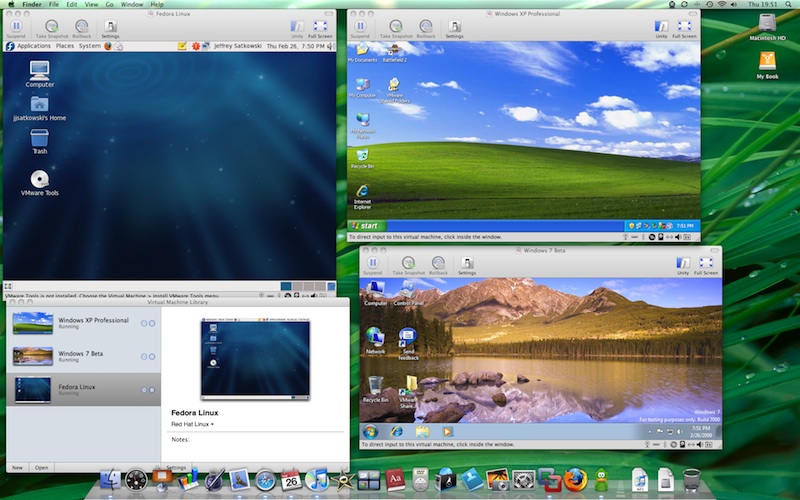Open My Computer on the Windows XP desktop

click(x=363, y=88)
